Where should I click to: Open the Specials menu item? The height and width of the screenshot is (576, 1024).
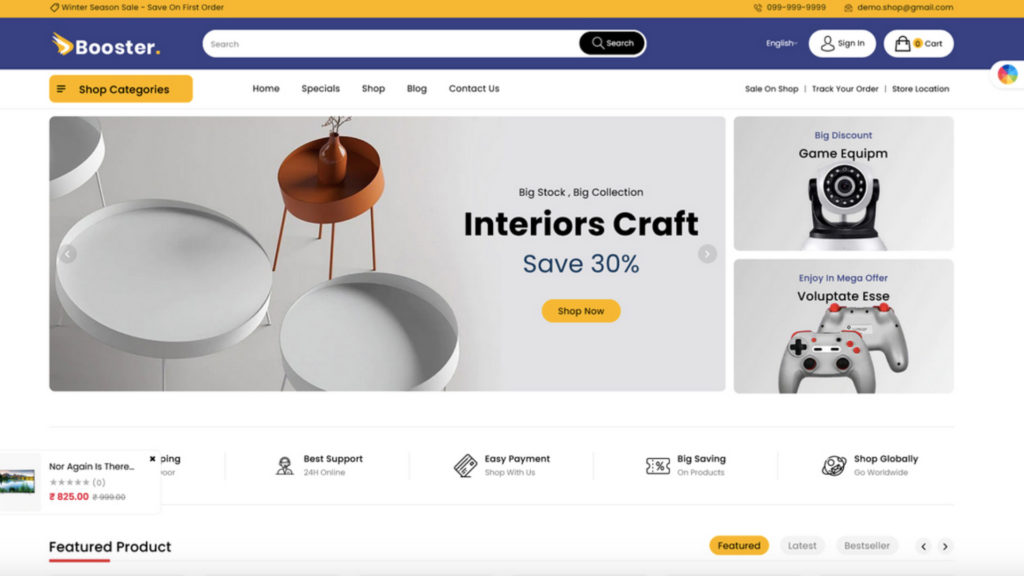(x=321, y=88)
